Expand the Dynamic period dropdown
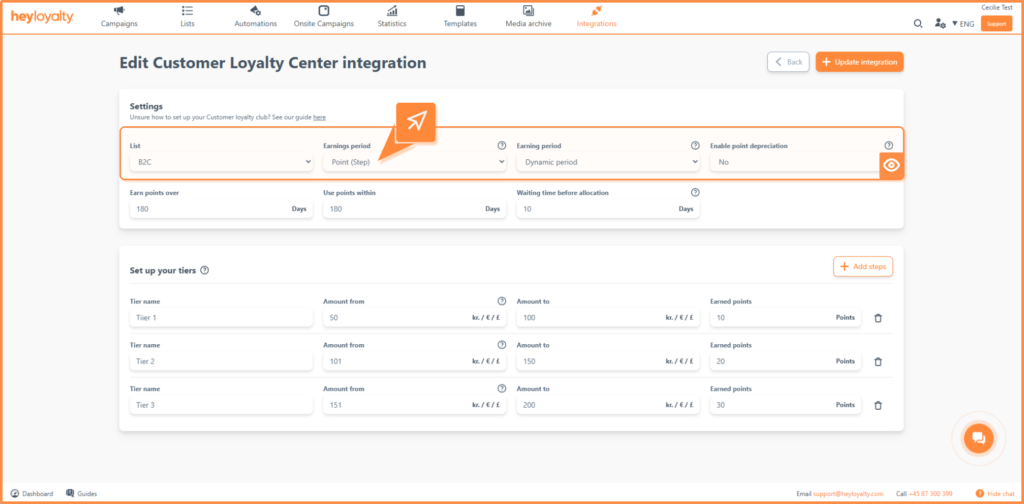Viewport: 1024px width, 504px height. [608, 162]
